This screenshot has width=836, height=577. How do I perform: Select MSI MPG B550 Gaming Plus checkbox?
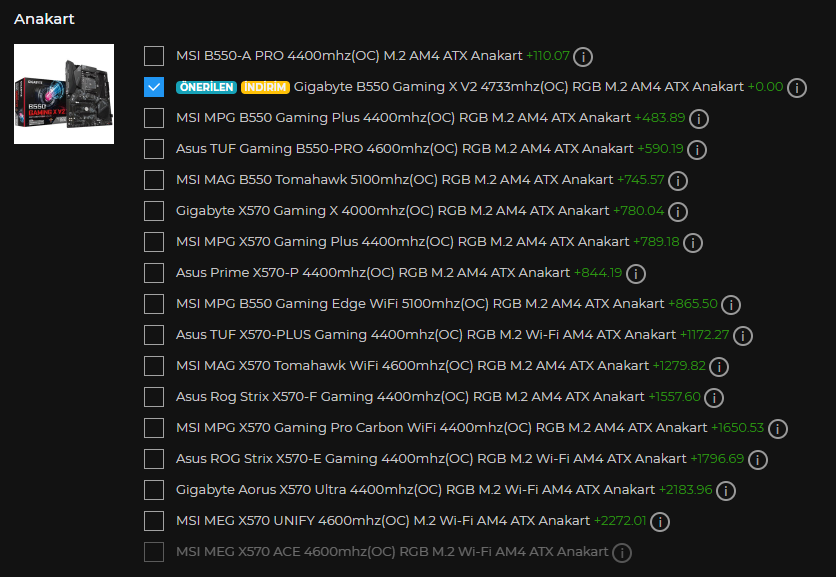154,118
